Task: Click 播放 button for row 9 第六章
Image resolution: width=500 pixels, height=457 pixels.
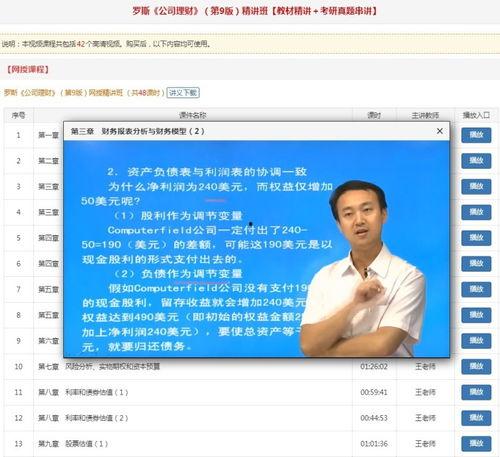Action: click(x=476, y=341)
